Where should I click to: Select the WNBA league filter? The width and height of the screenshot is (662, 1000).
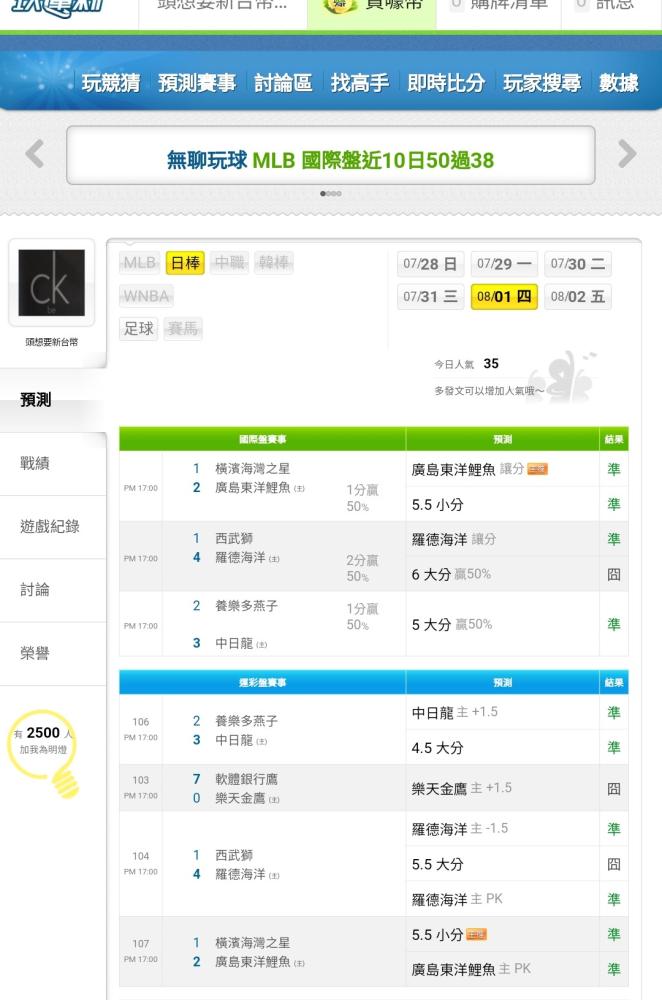click(x=146, y=296)
